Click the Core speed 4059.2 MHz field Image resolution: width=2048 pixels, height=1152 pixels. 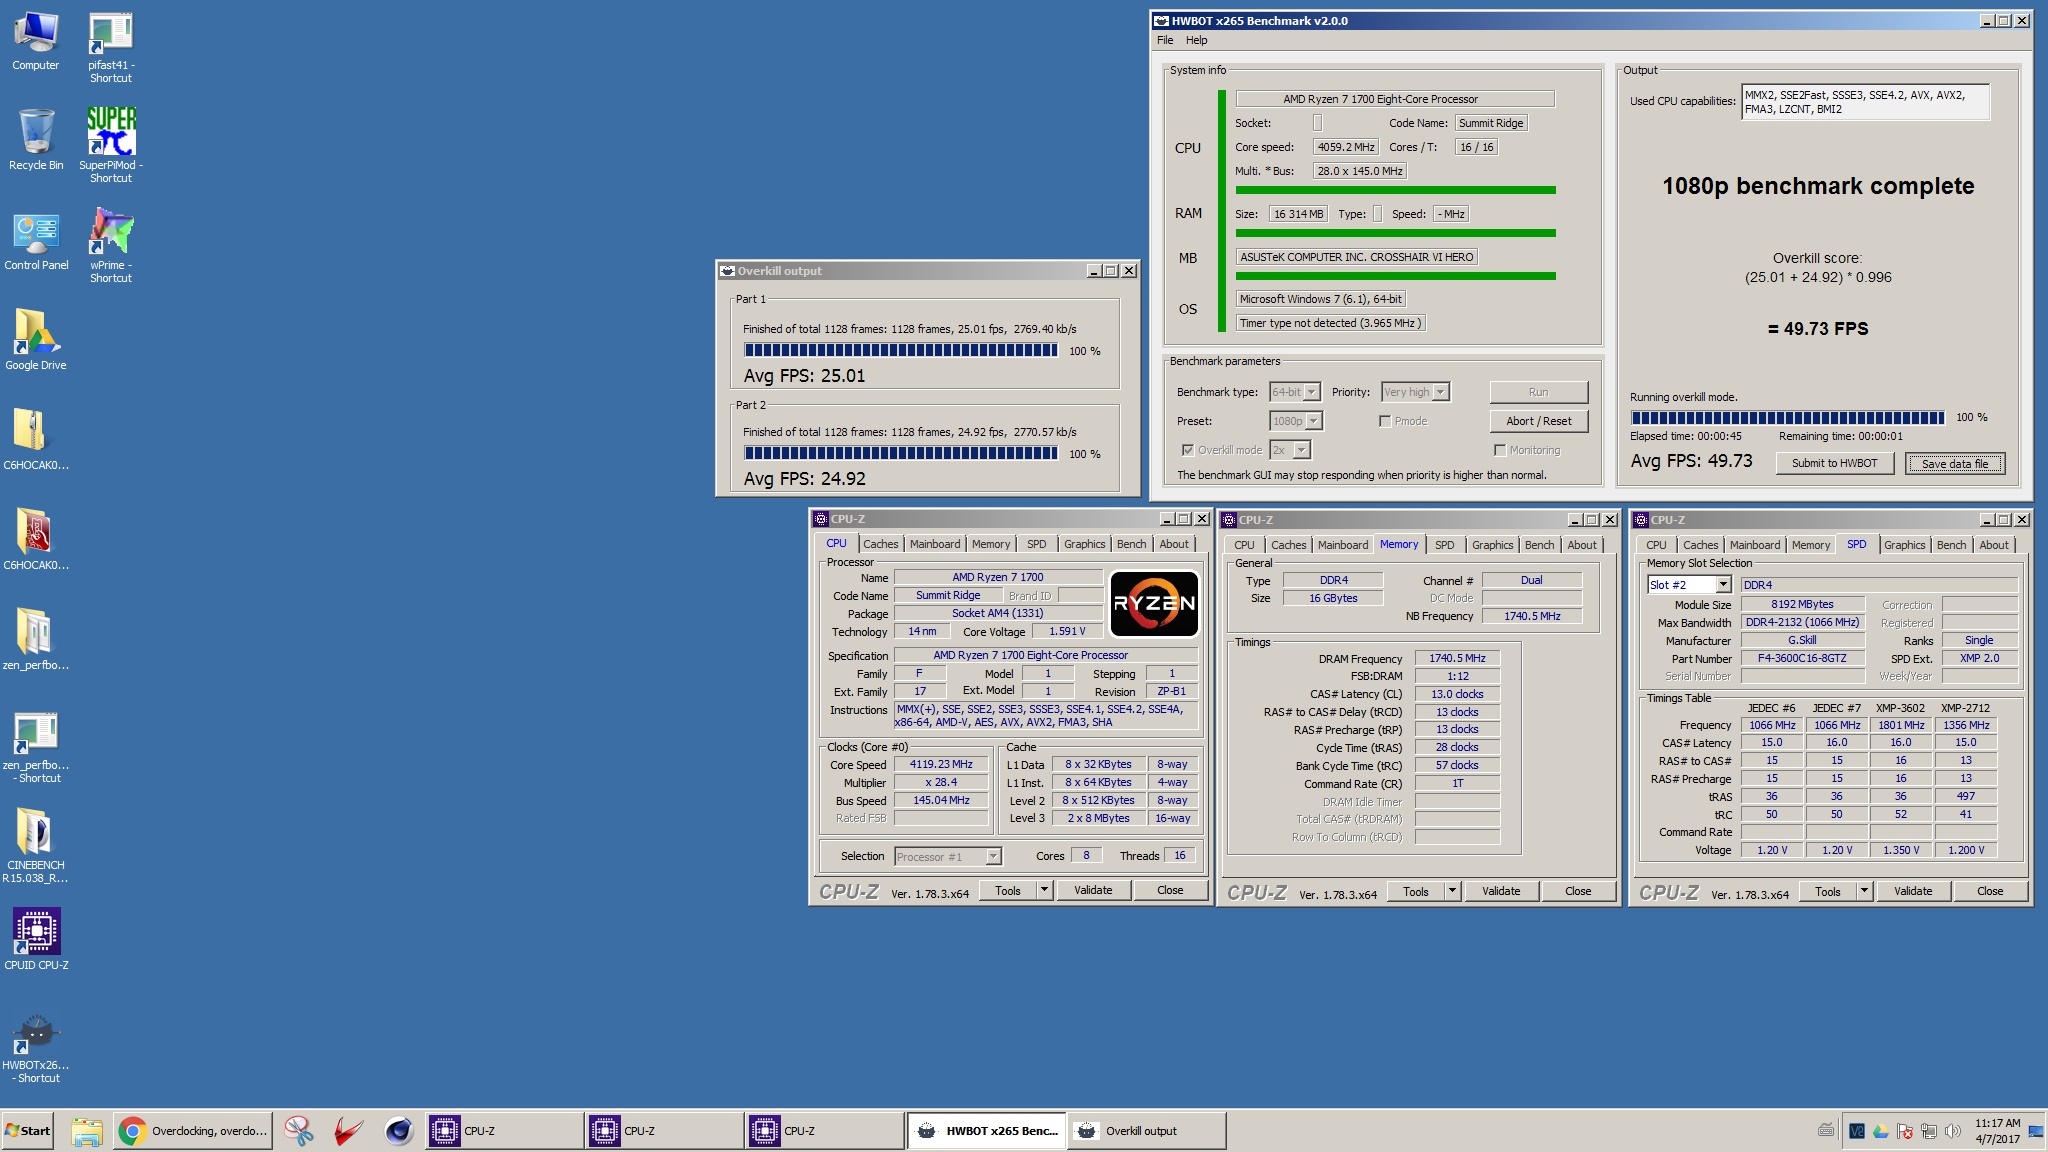[1346, 147]
